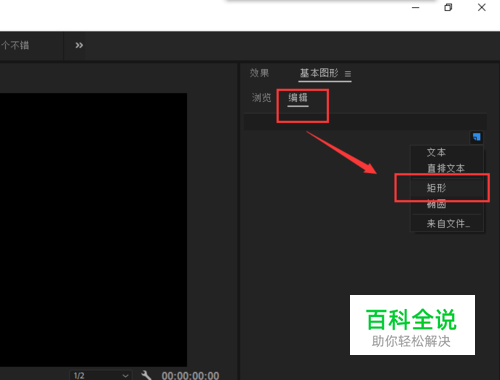
Task: Click the 00:00:00:00 timecode field
Action: [190, 376]
